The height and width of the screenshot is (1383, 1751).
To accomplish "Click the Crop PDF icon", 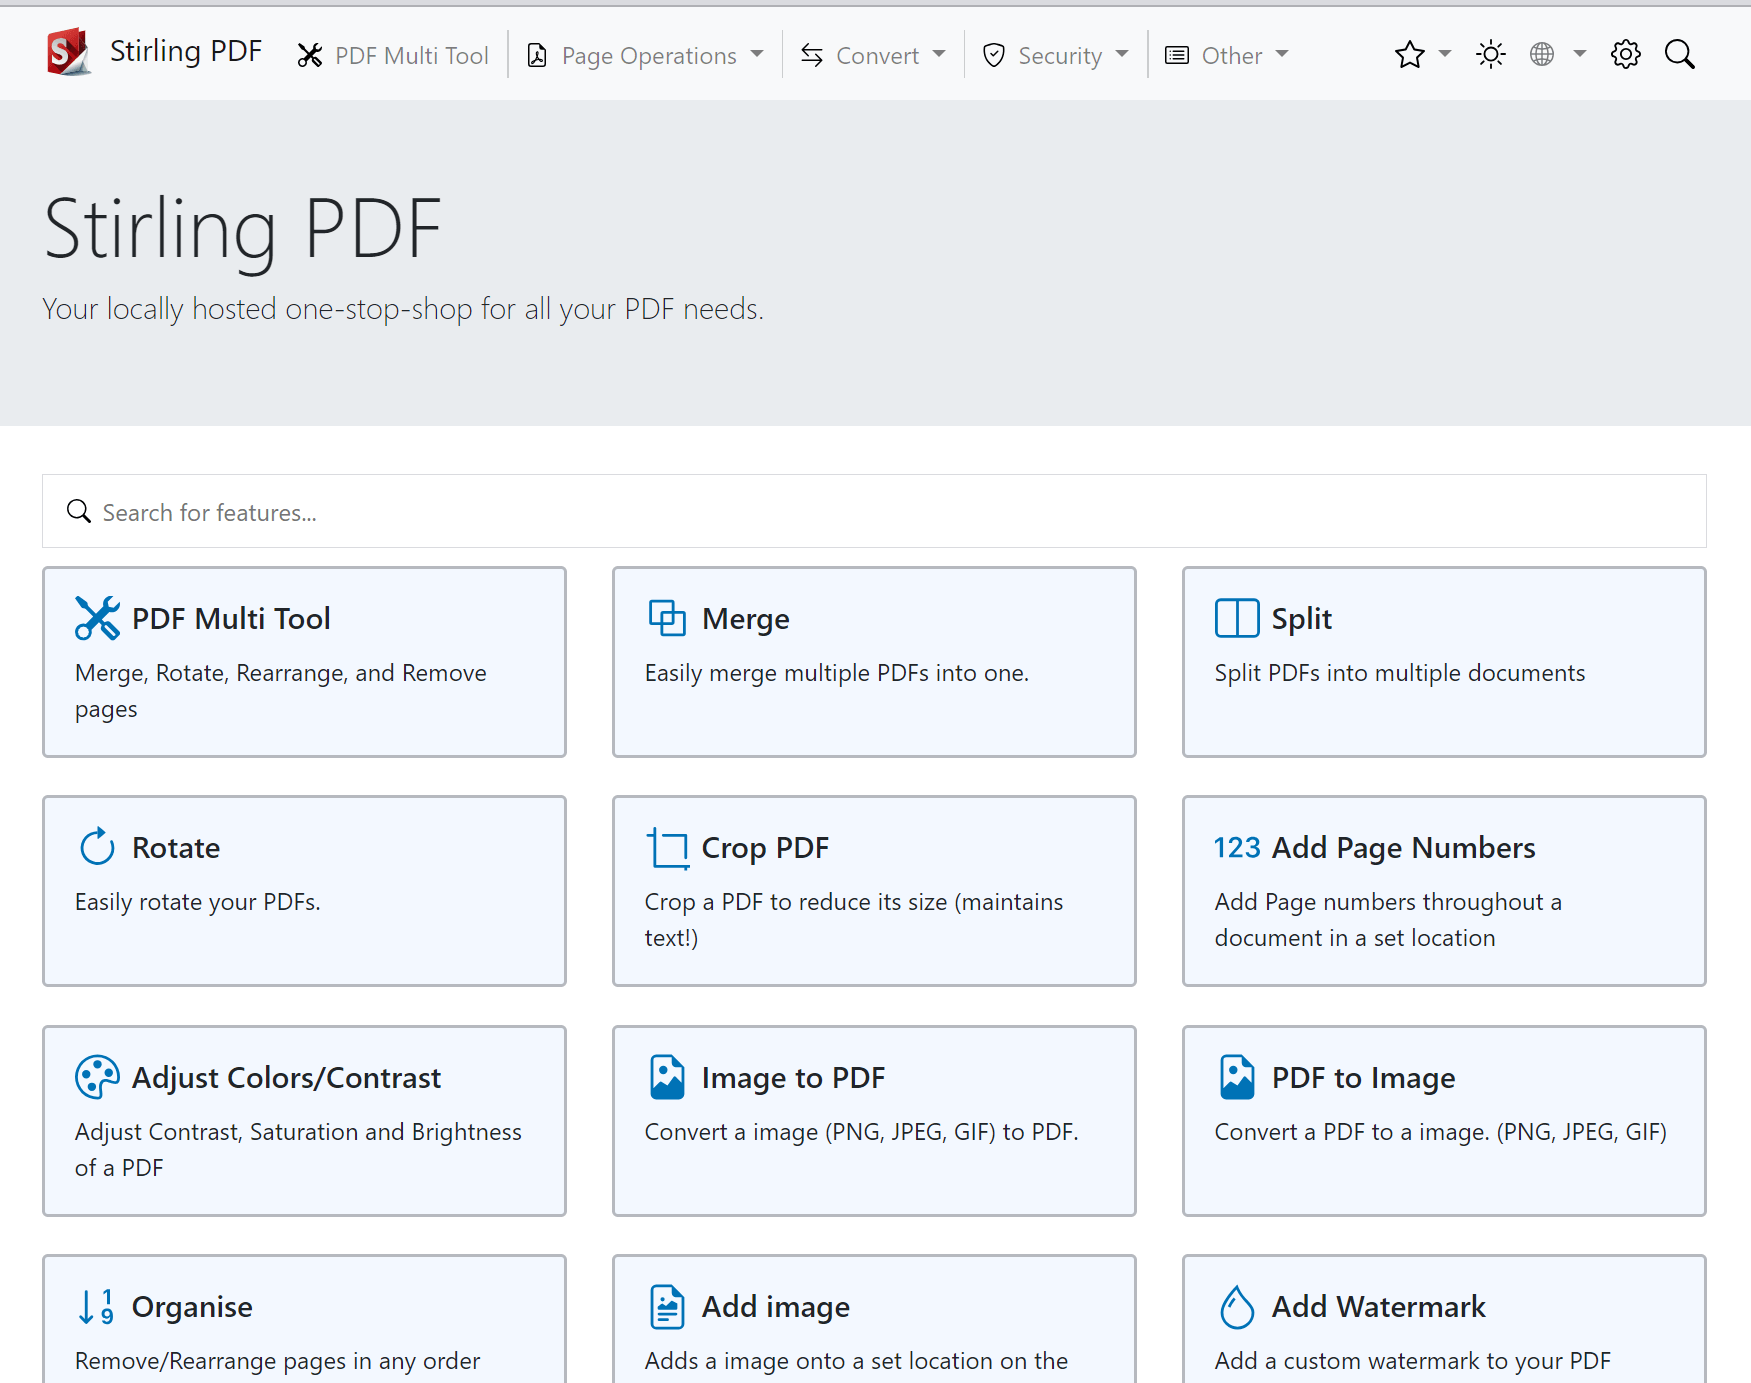I will click(667, 848).
